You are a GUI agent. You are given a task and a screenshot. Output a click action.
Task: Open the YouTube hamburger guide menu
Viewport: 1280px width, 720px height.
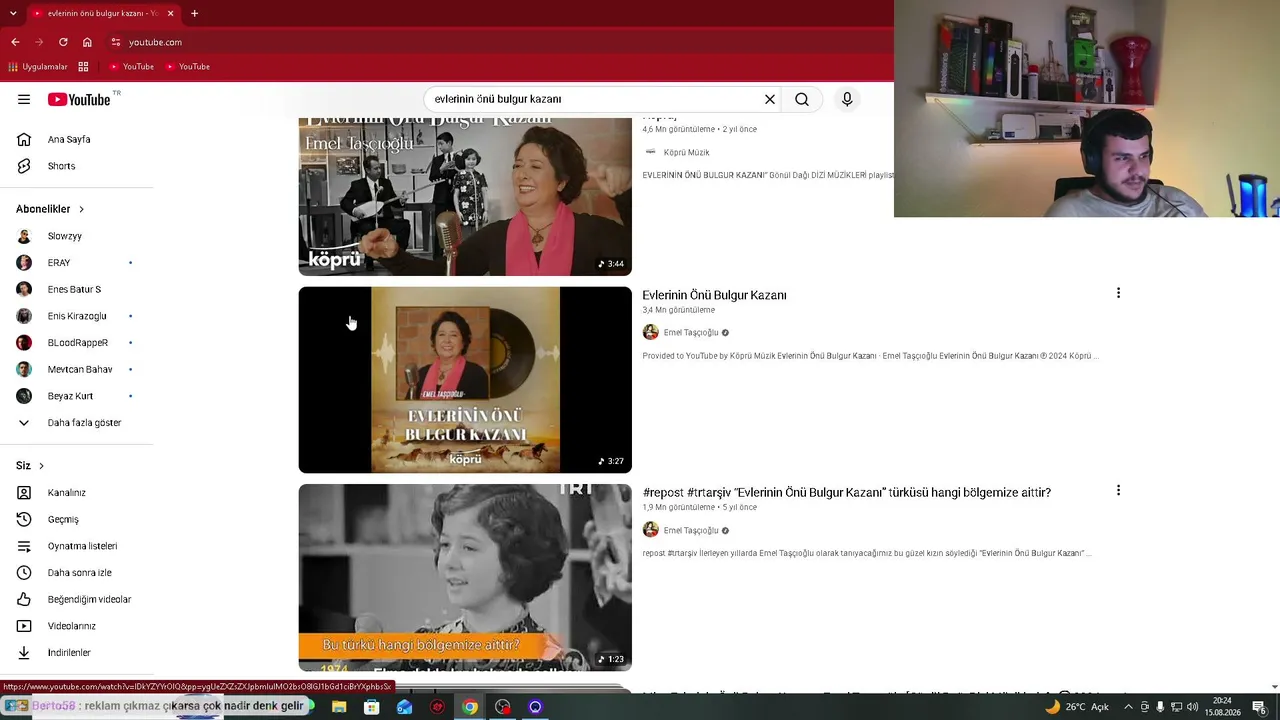click(x=24, y=99)
